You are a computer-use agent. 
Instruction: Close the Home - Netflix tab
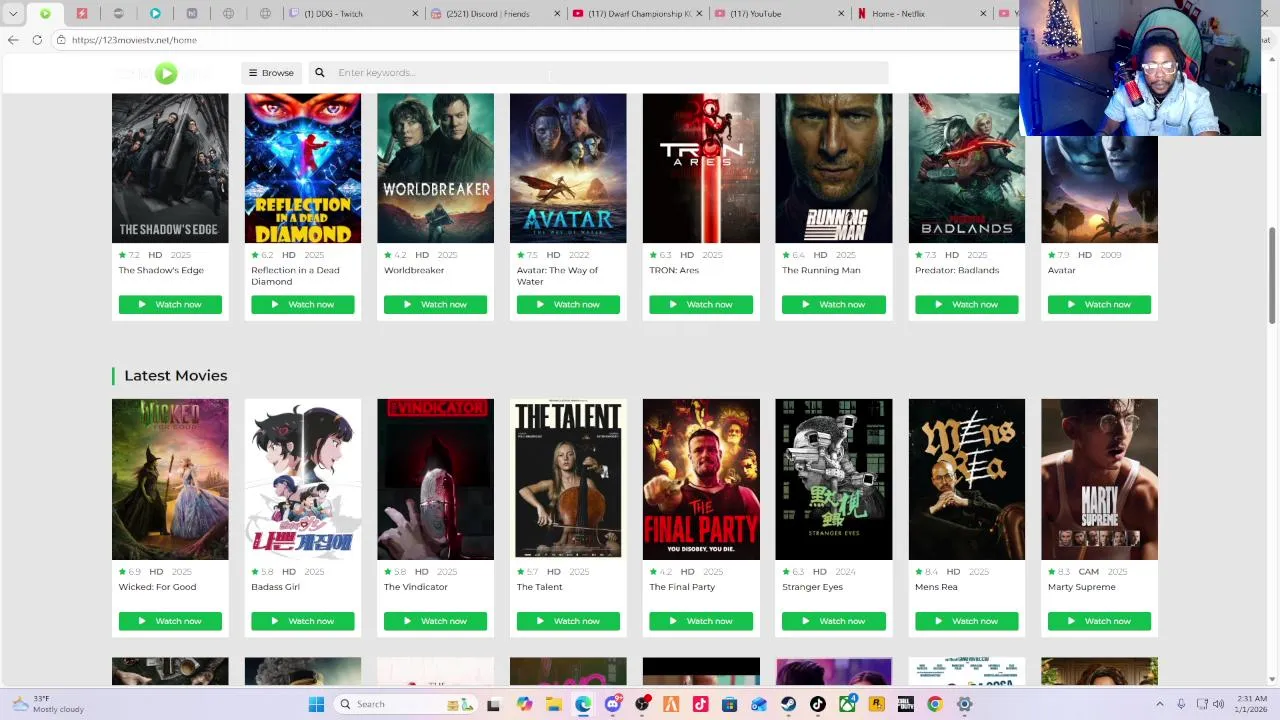(x=983, y=14)
